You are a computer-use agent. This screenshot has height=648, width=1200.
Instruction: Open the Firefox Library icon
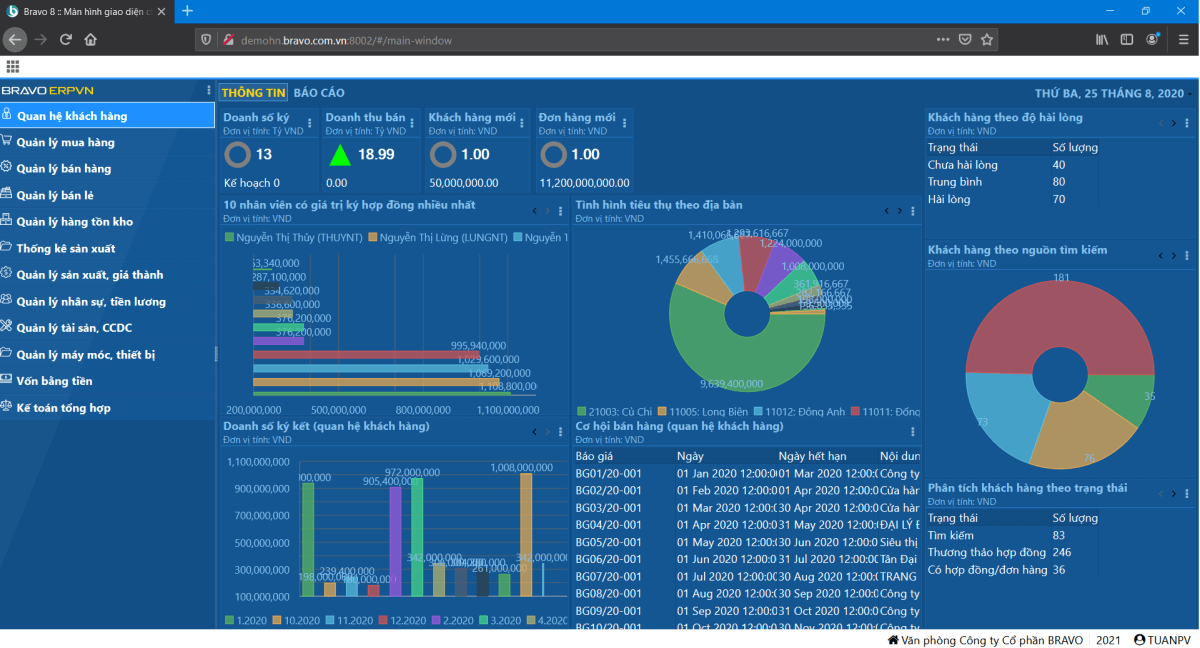(x=1101, y=40)
